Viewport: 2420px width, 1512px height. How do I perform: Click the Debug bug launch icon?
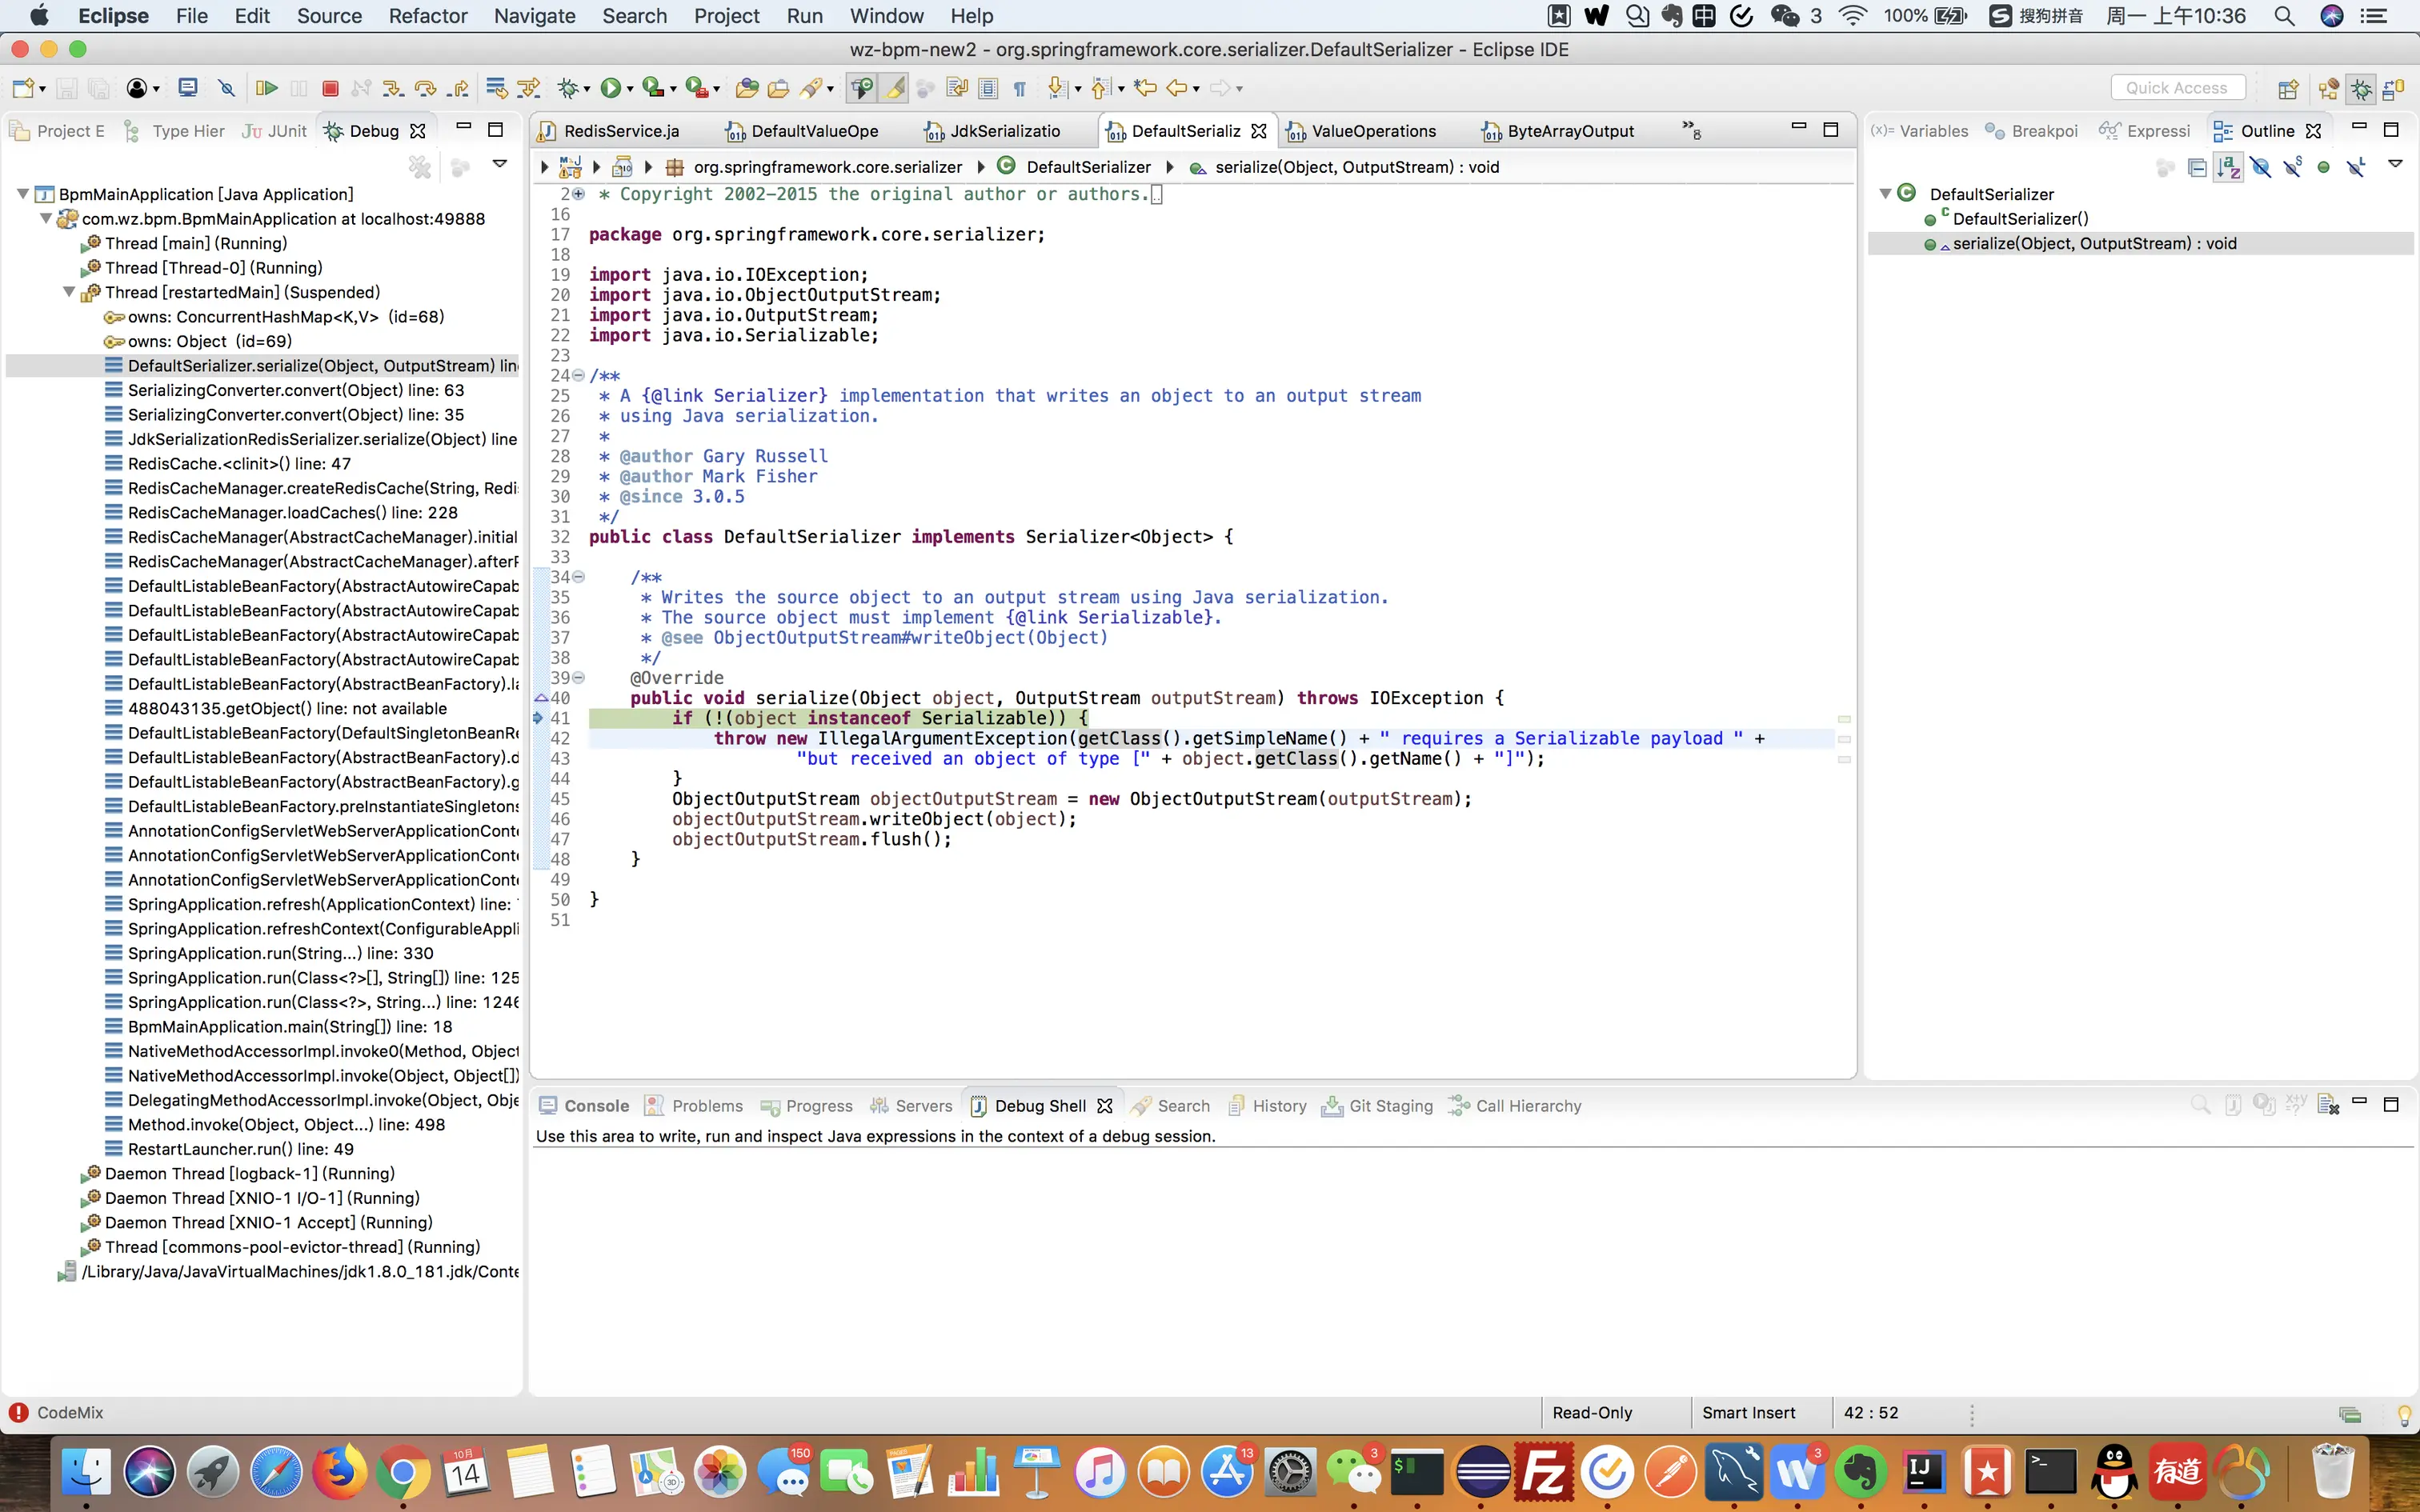(x=567, y=89)
